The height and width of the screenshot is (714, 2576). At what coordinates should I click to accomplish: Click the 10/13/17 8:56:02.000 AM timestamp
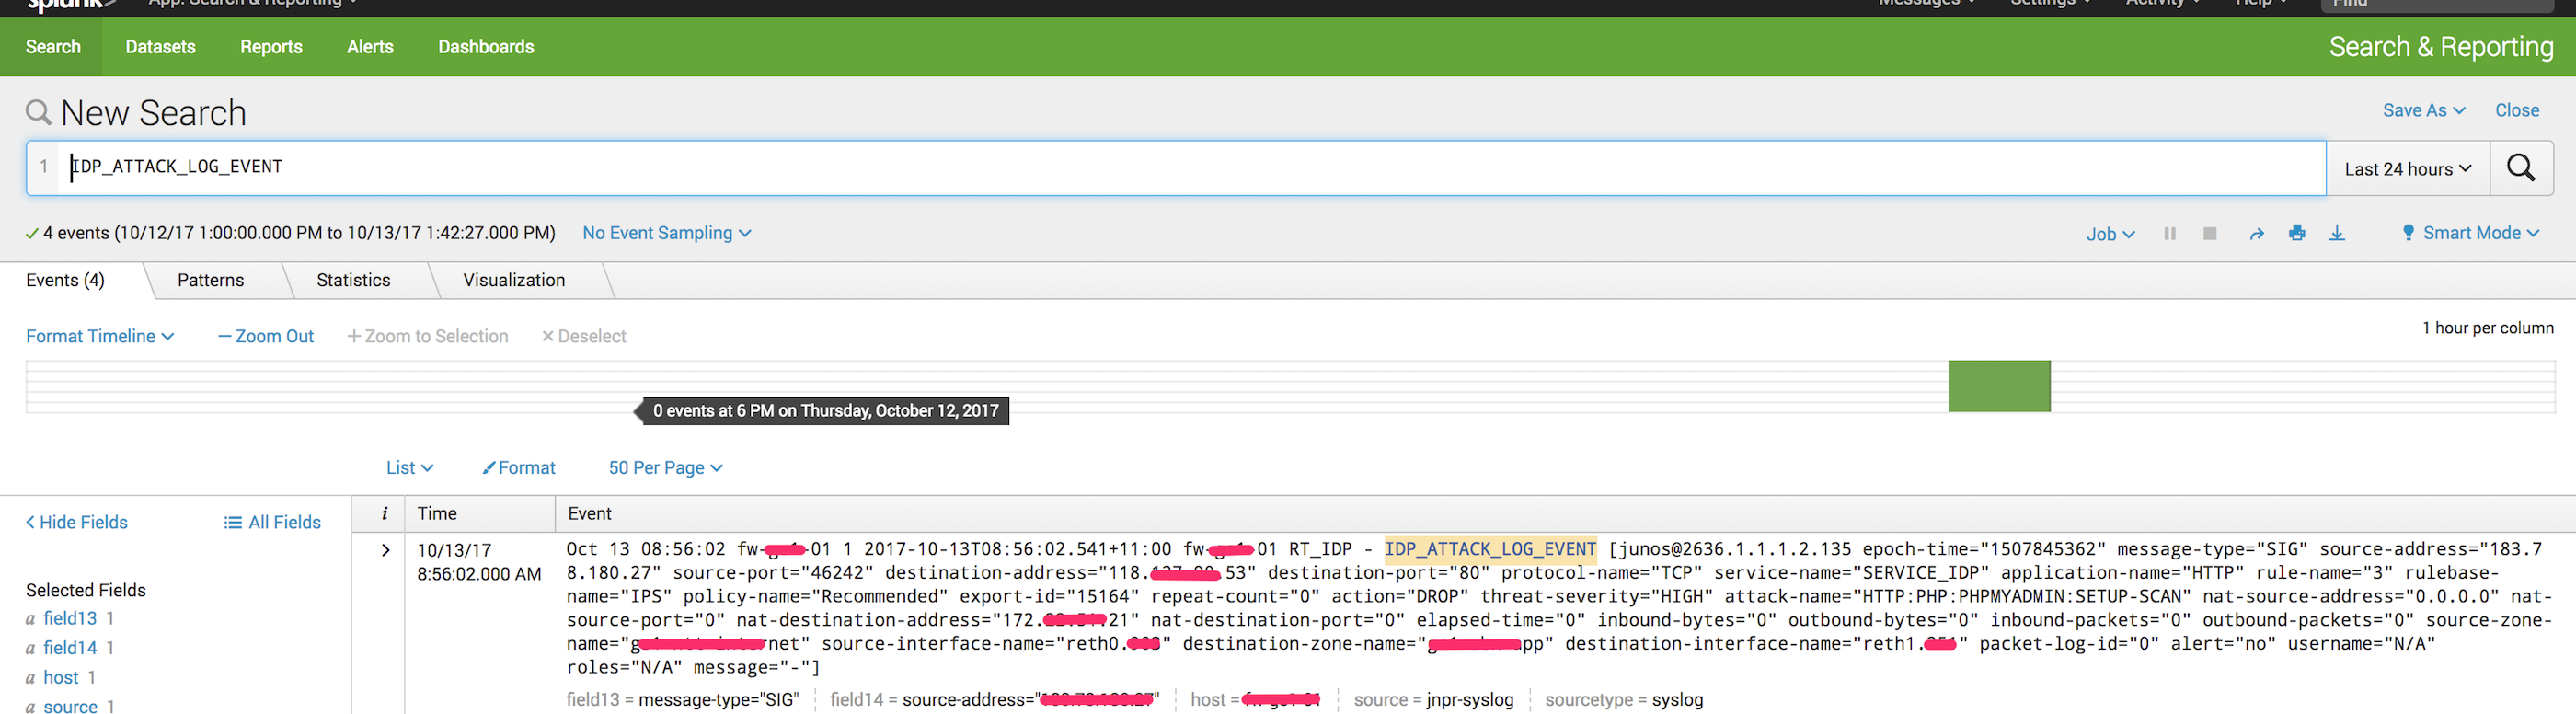coord(479,562)
